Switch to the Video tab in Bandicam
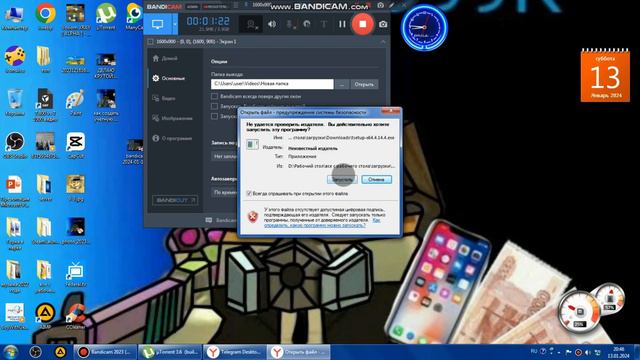The image size is (640, 360). point(164,98)
